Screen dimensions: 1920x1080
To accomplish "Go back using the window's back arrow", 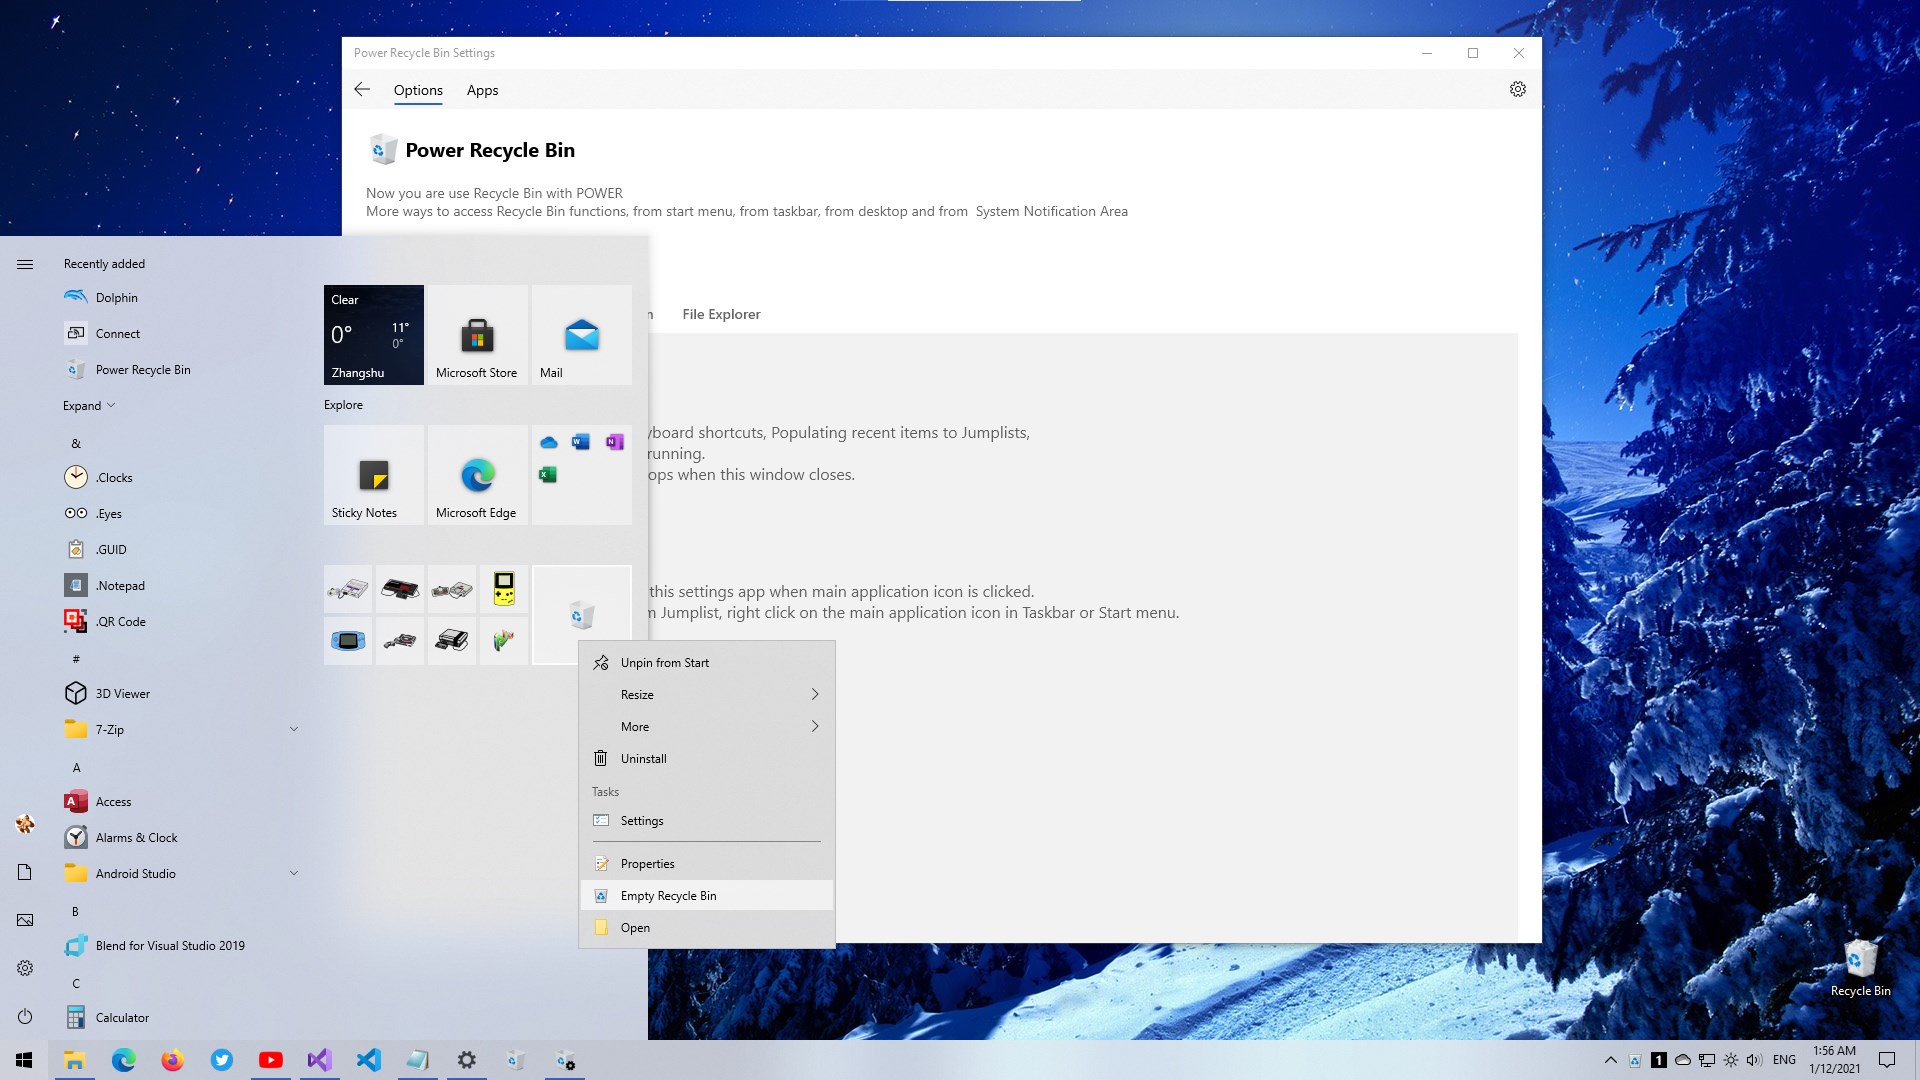I will (362, 90).
